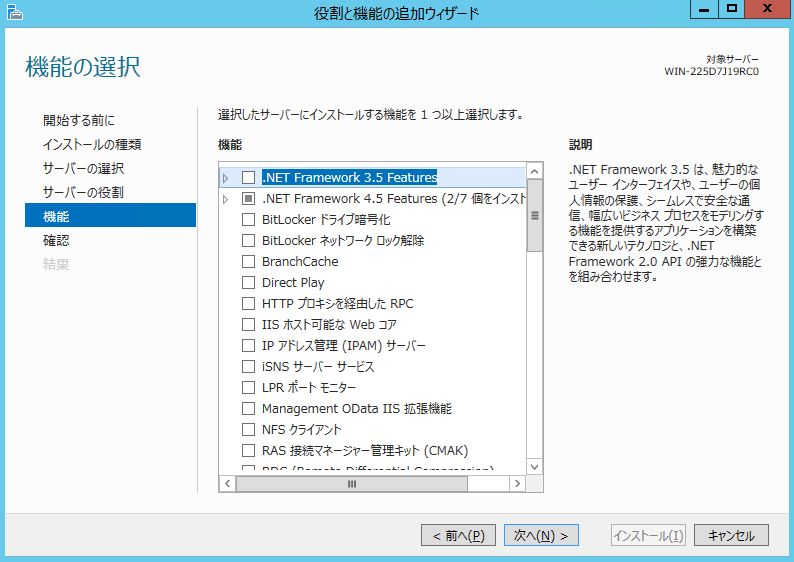794x562 pixels.
Task: Switch to サーバーの役割 step
Action: (83, 192)
